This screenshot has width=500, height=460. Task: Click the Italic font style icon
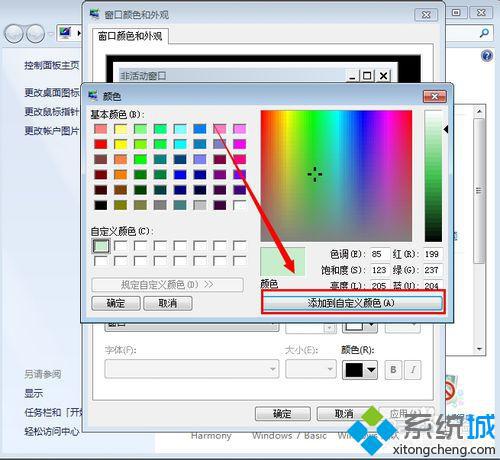point(413,370)
